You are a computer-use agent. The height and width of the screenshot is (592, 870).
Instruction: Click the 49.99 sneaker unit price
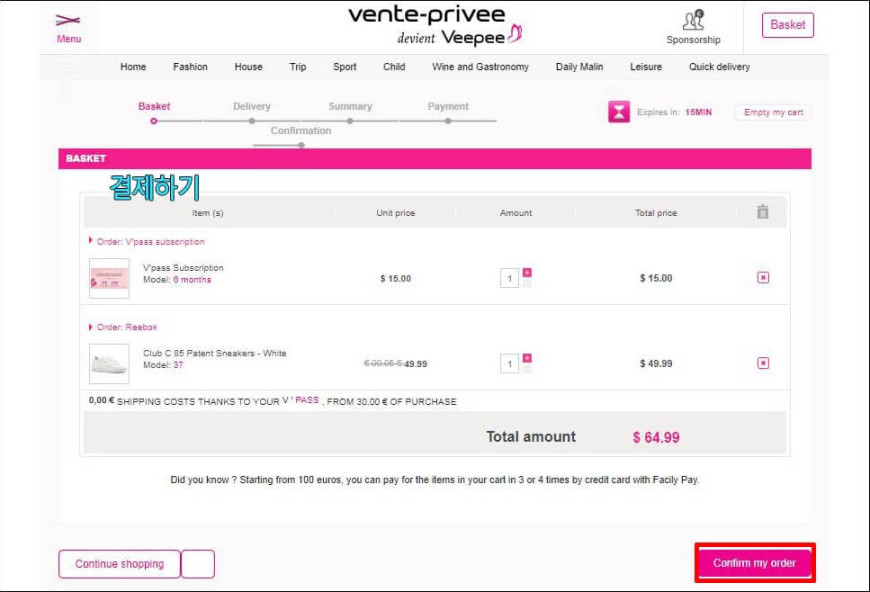pyautogui.click(x=416, y=364)
